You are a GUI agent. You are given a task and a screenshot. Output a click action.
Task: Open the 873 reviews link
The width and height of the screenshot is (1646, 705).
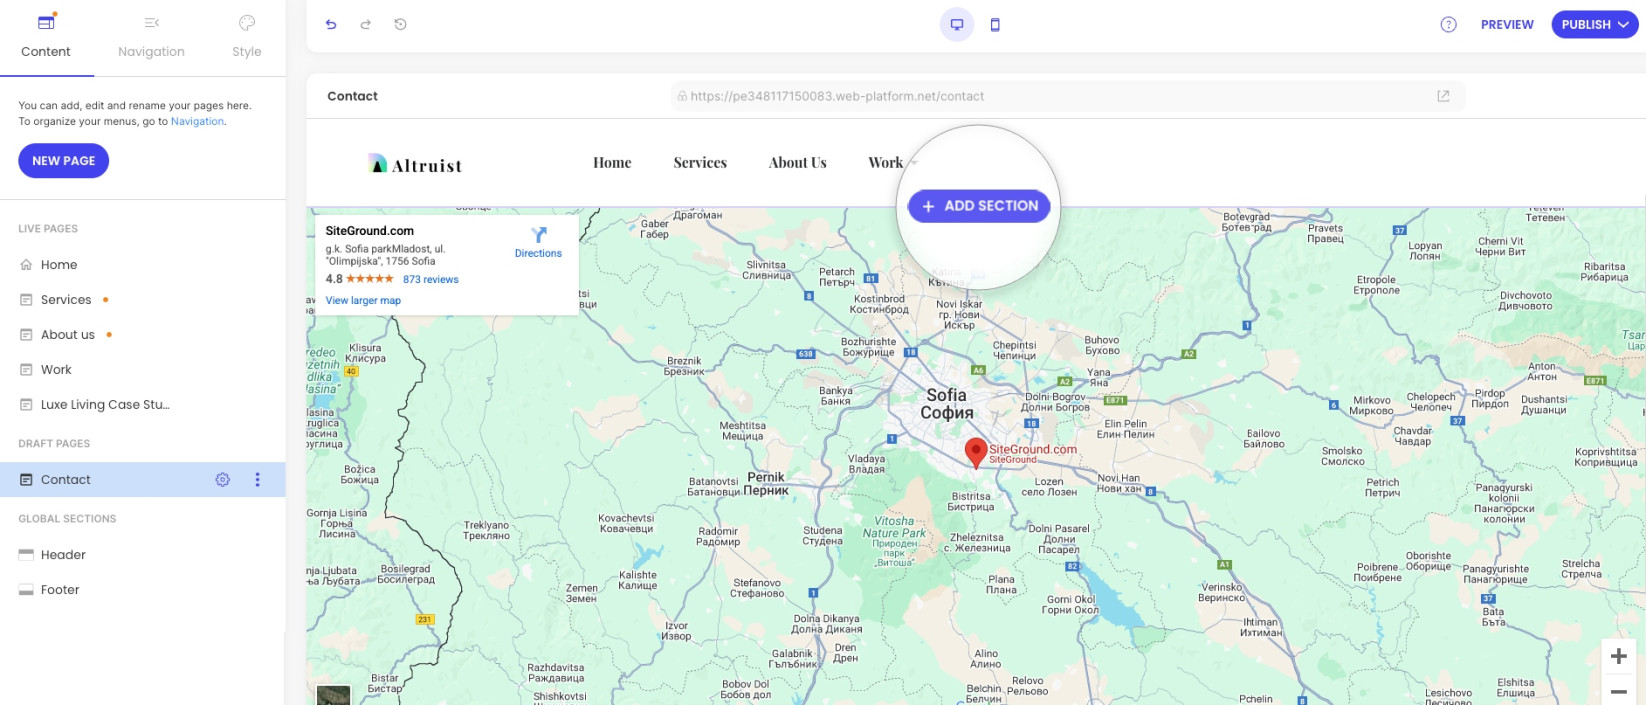(x=431, y=280)
